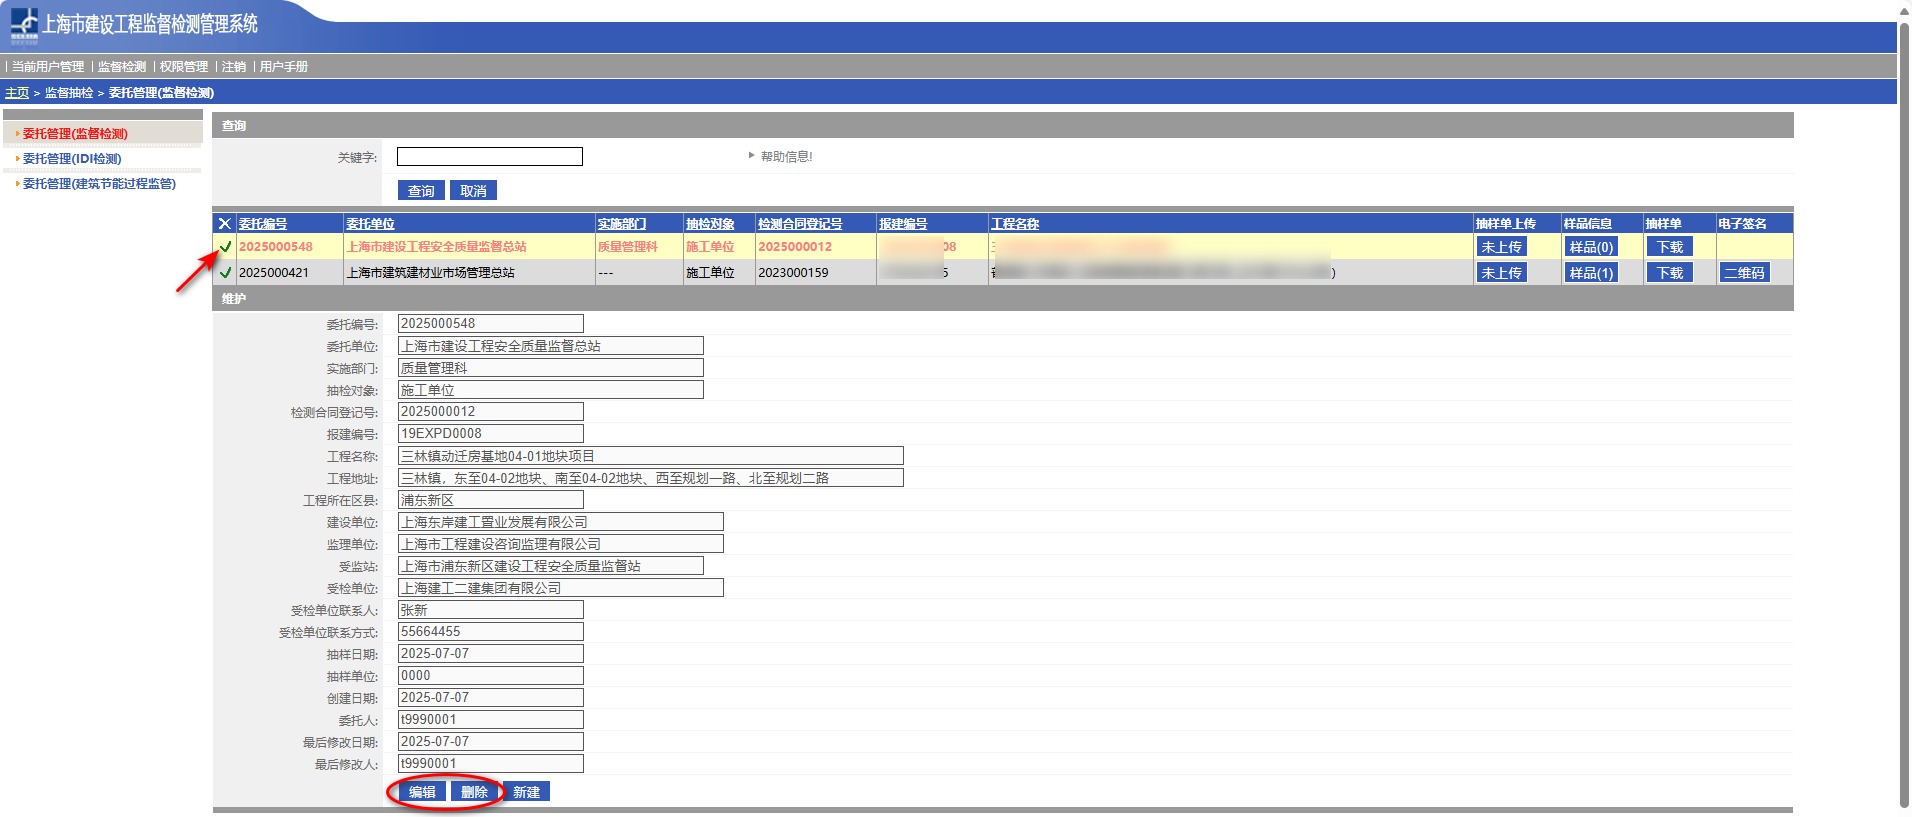1912x817 pixels.
Task: Click the 用户手册 menu item
Action: 284,67
